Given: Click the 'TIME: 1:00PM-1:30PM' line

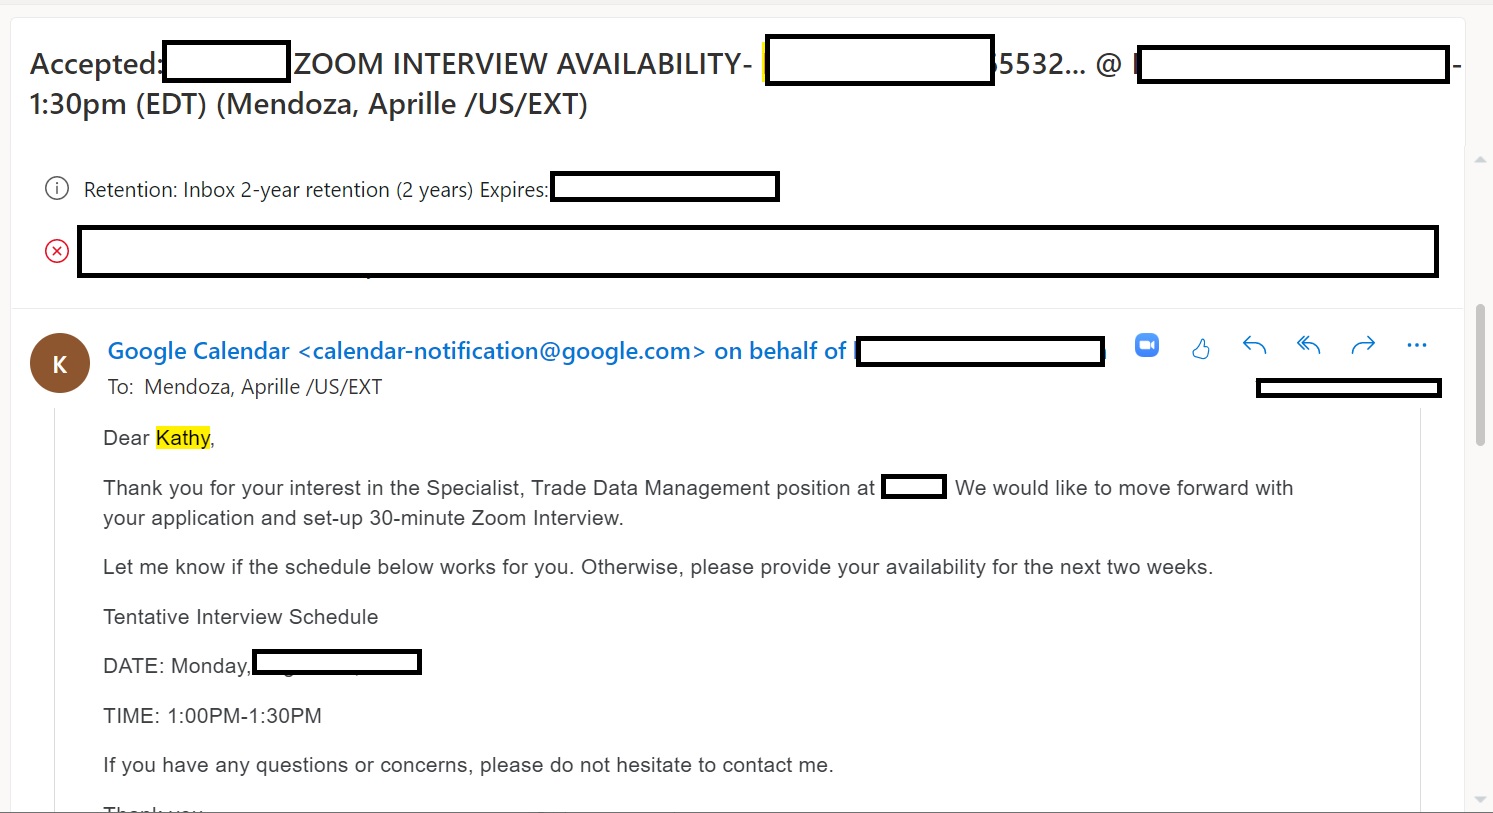Looking at the screenshot, I should (212, 716).
